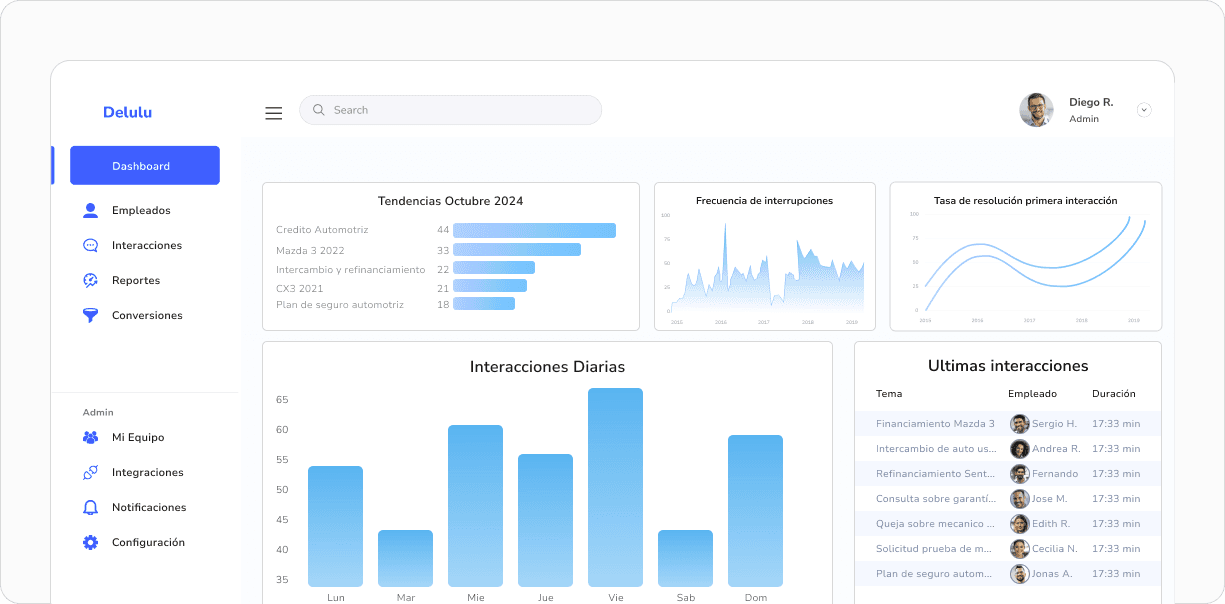Select the Intercambio de auto us... row

click(1008, 449)
